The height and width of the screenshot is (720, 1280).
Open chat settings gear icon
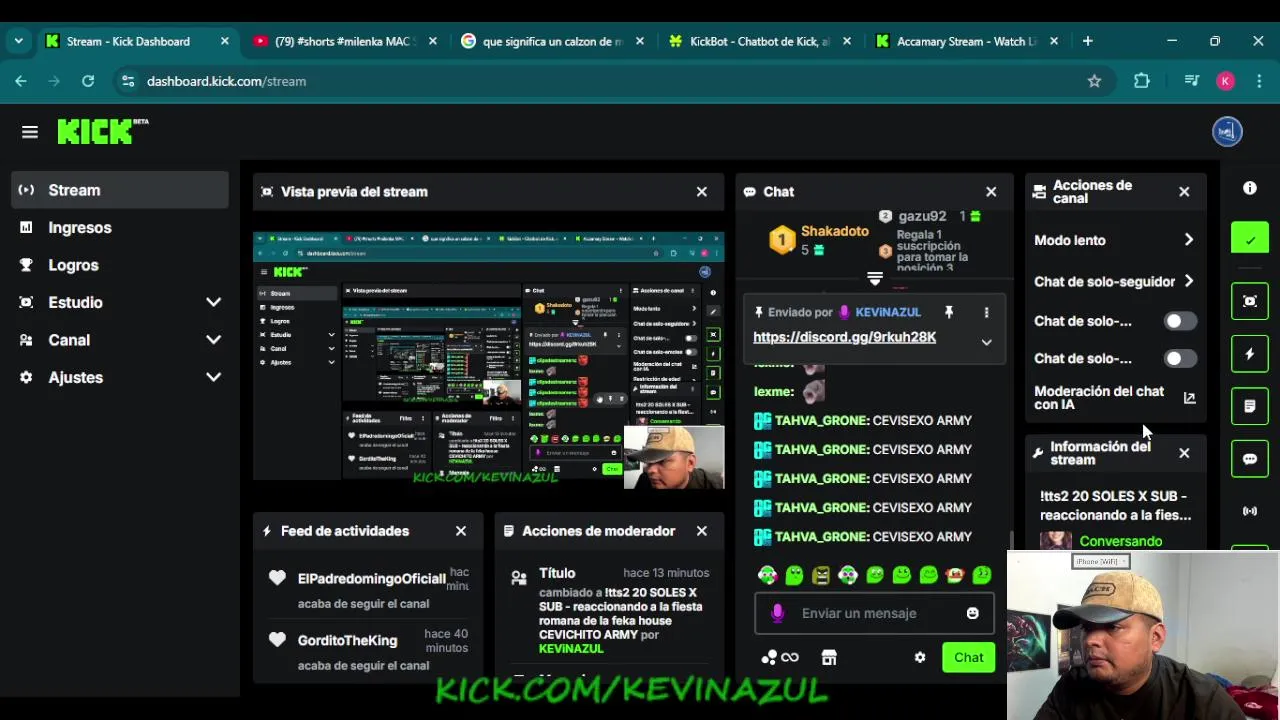pos(920,657)
